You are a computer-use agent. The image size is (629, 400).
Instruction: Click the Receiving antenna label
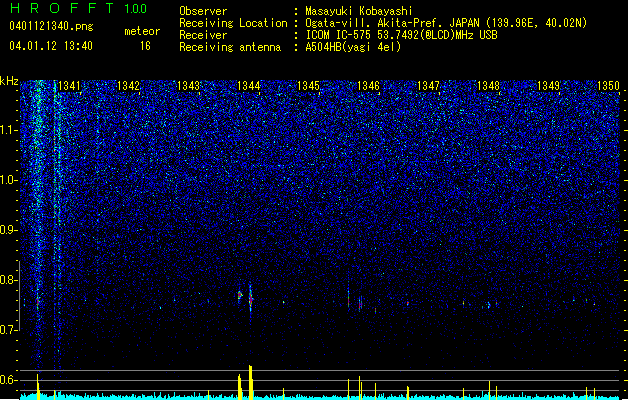pos(230,47)
